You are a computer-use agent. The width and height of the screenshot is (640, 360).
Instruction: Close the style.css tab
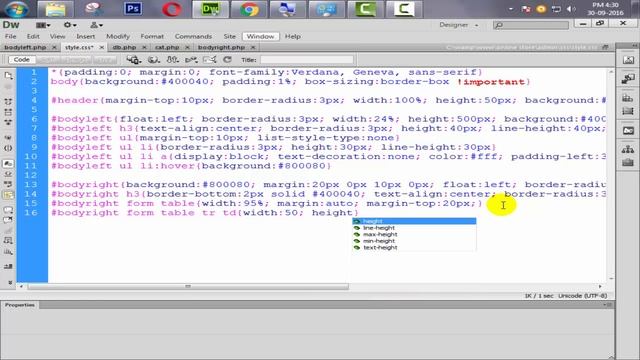(x=101, y=47)
